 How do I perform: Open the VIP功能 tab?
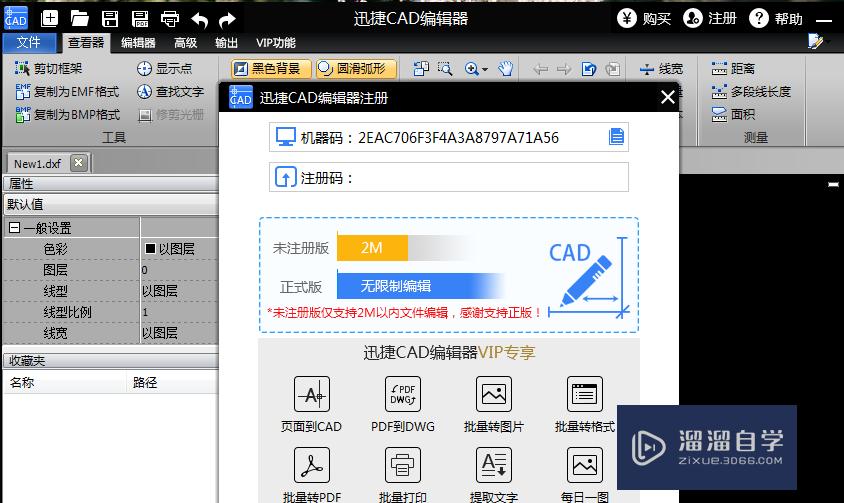276,43
